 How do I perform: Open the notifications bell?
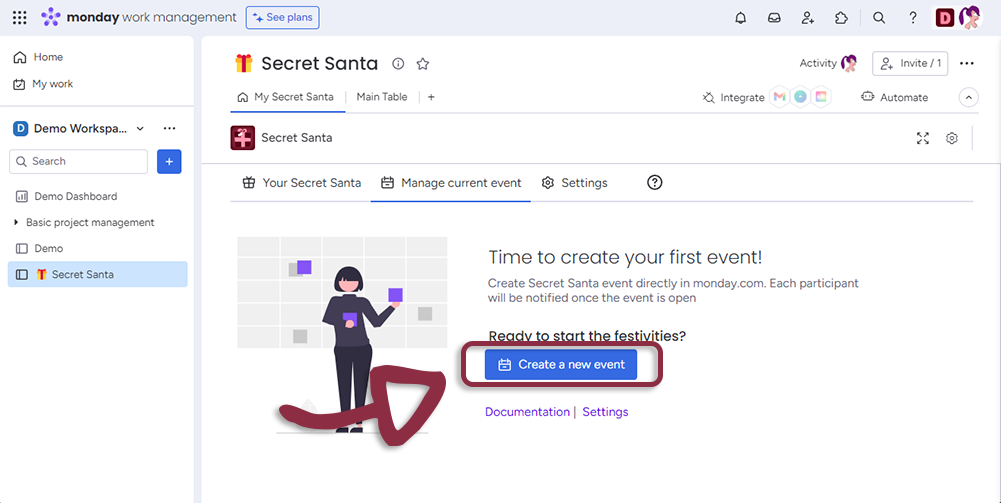click(x=741, y=18)
